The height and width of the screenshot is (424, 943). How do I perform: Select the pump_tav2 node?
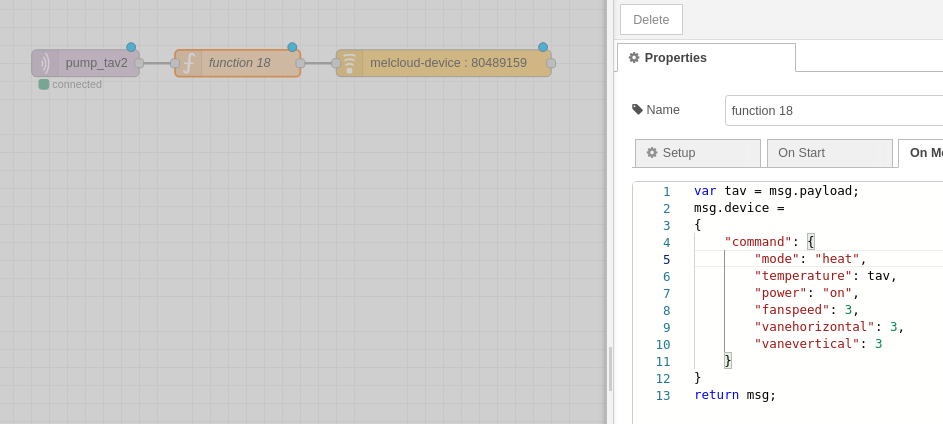85,63
